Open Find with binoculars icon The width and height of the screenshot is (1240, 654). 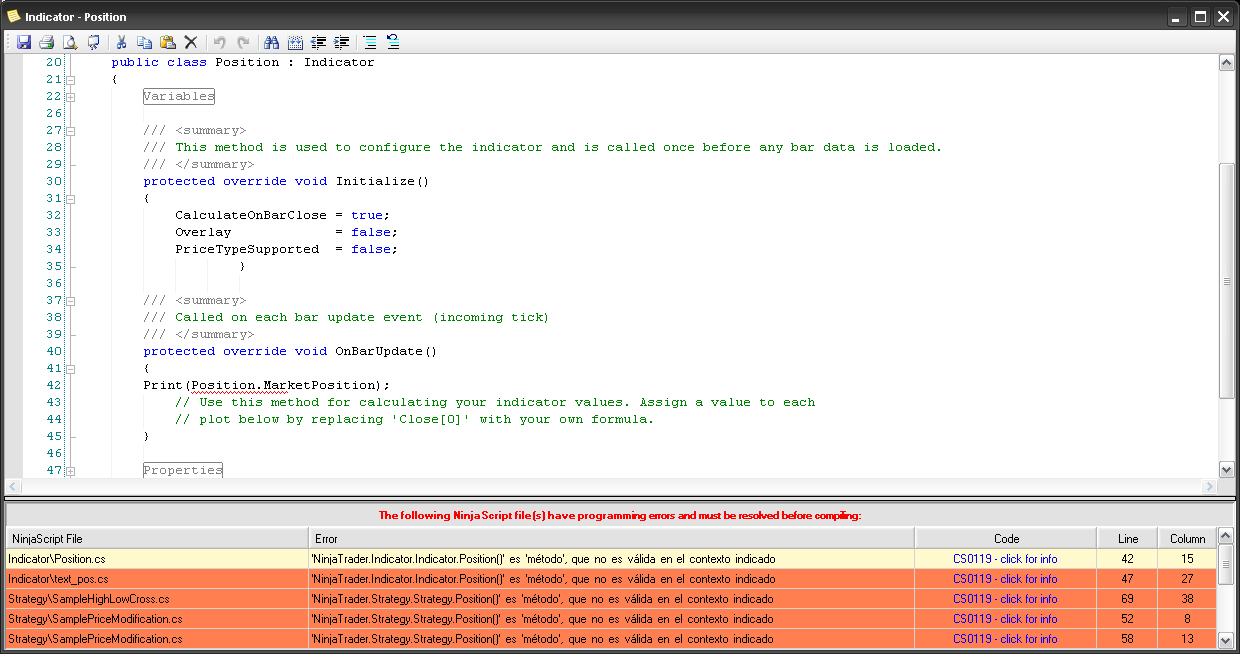click(x=271, y=42)
